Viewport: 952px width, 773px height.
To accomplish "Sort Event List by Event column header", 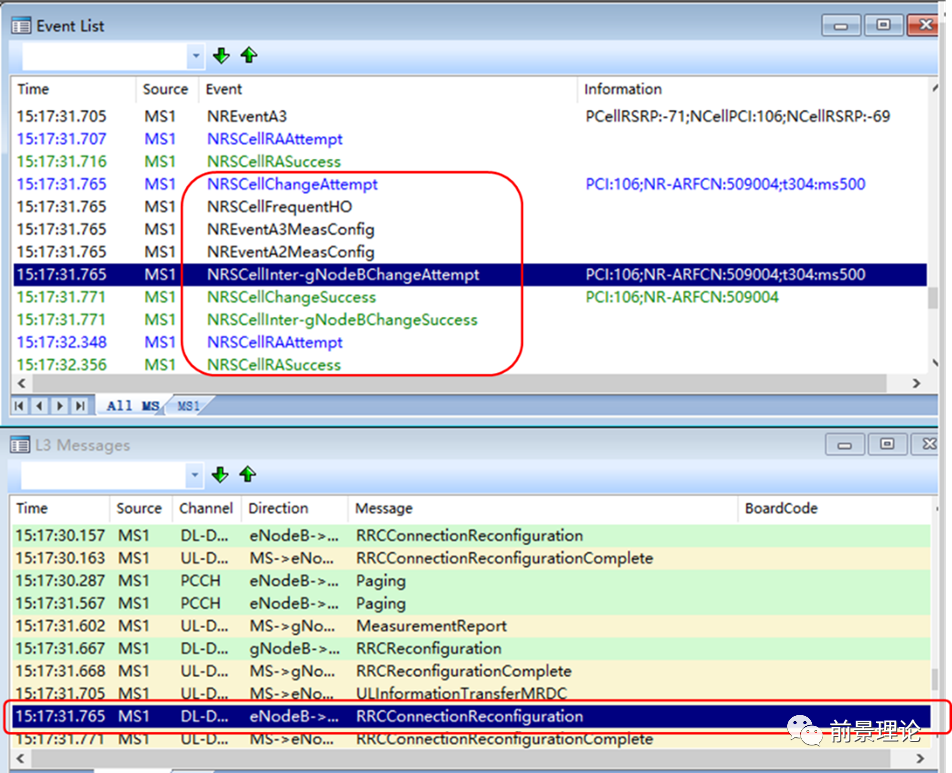I will [x=387, y=89].
